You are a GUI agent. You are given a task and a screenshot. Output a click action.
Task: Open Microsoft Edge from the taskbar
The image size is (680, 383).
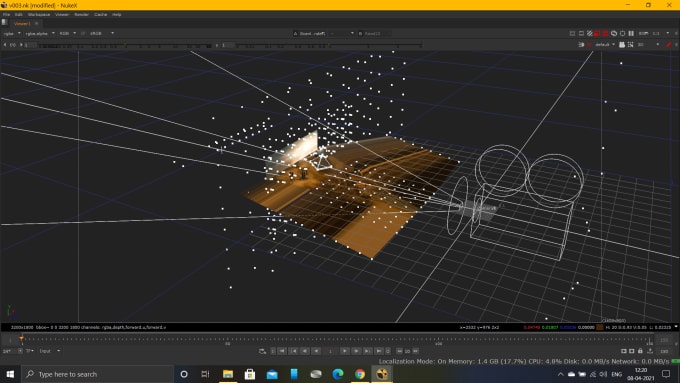tap(338, 374)
